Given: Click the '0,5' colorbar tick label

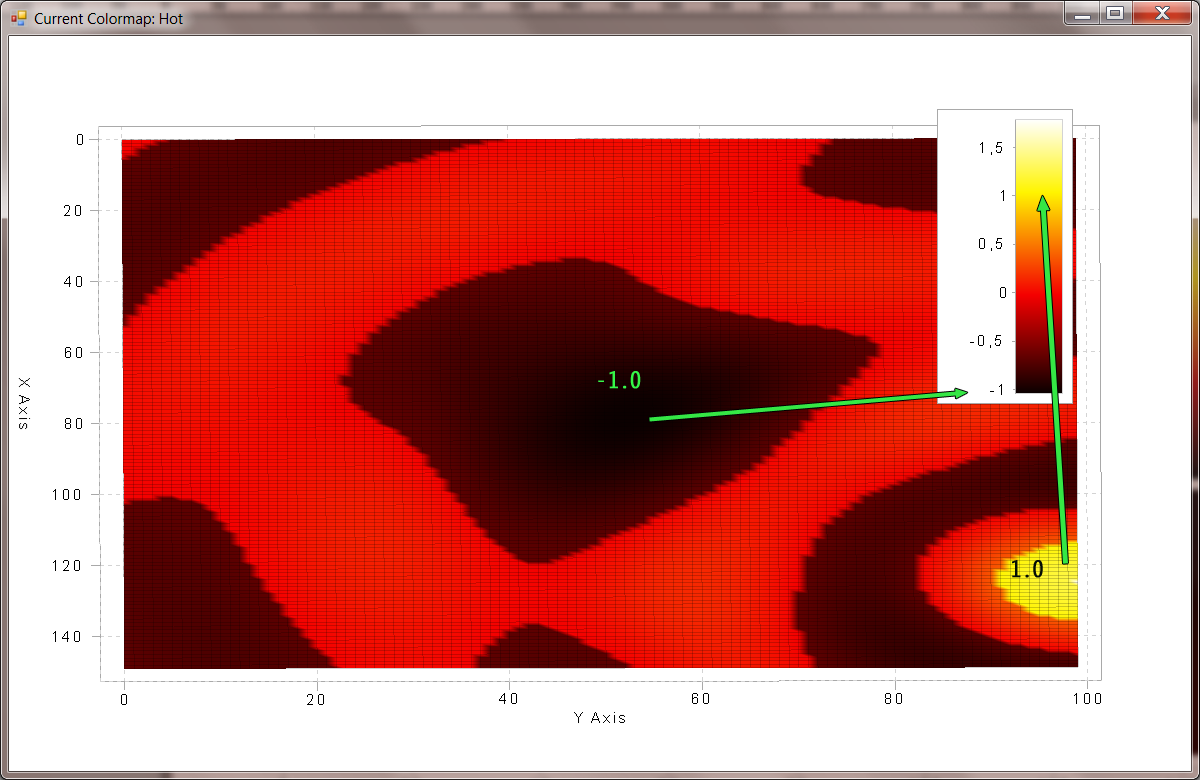Looking at the screenshot, I should [989, 245].
